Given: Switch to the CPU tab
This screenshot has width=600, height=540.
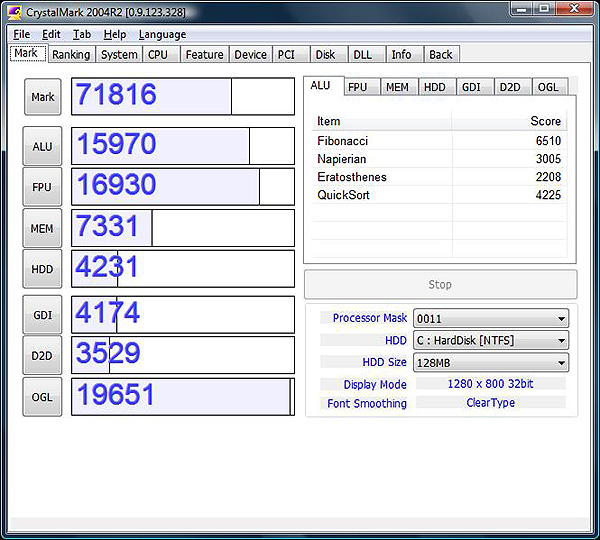Looking at the screenshot, I should 161,54.
